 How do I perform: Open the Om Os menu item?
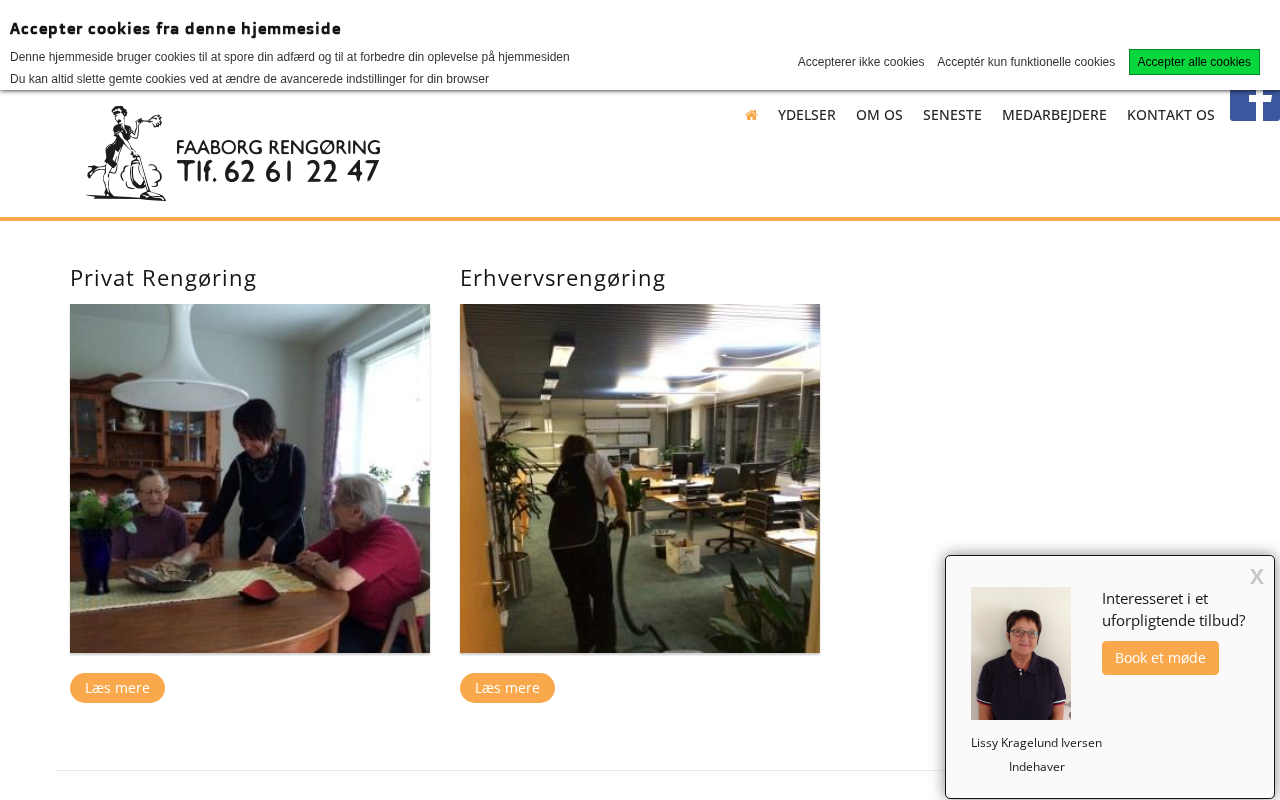click(879, 115)
